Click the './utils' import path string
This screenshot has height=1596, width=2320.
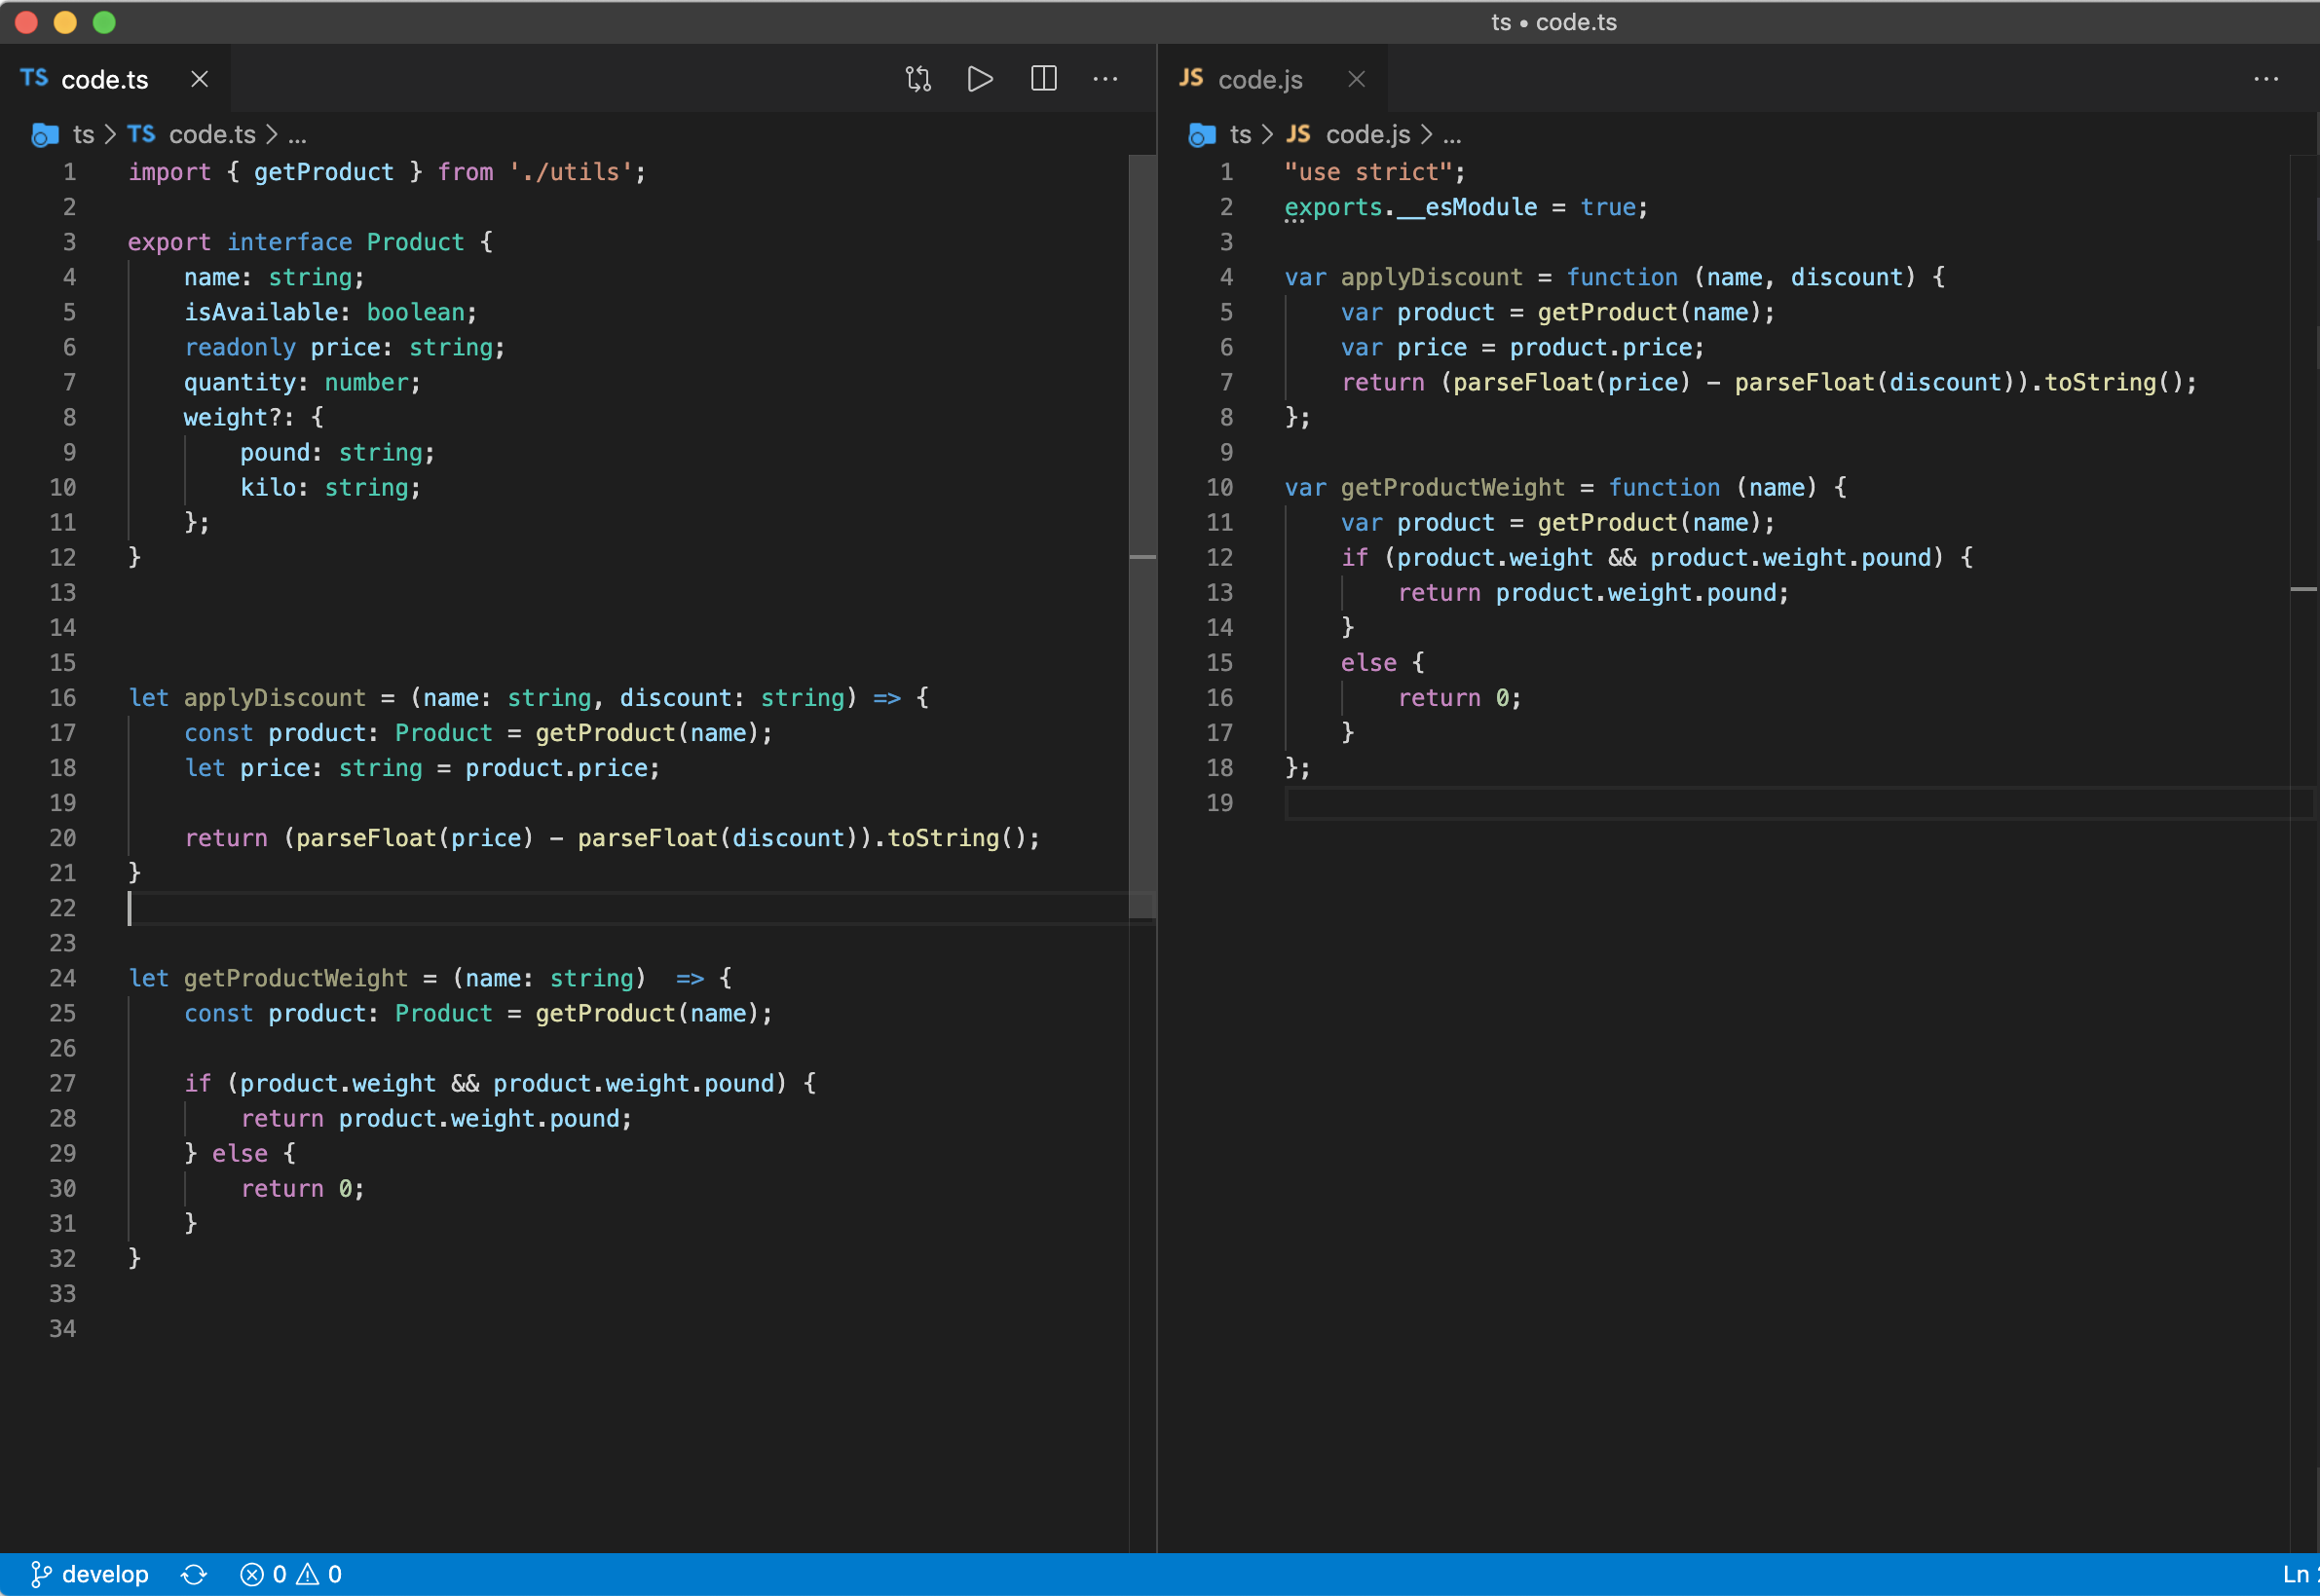(x=570, y=172)
